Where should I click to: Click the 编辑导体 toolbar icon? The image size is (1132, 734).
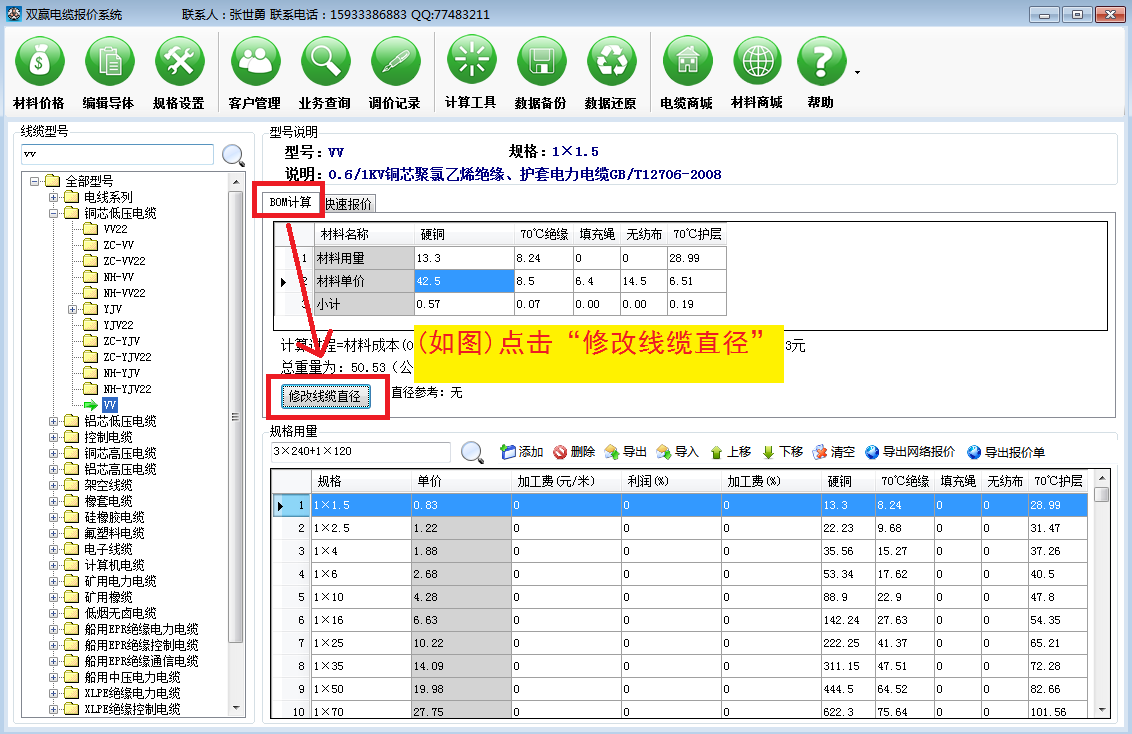point(109,72)
